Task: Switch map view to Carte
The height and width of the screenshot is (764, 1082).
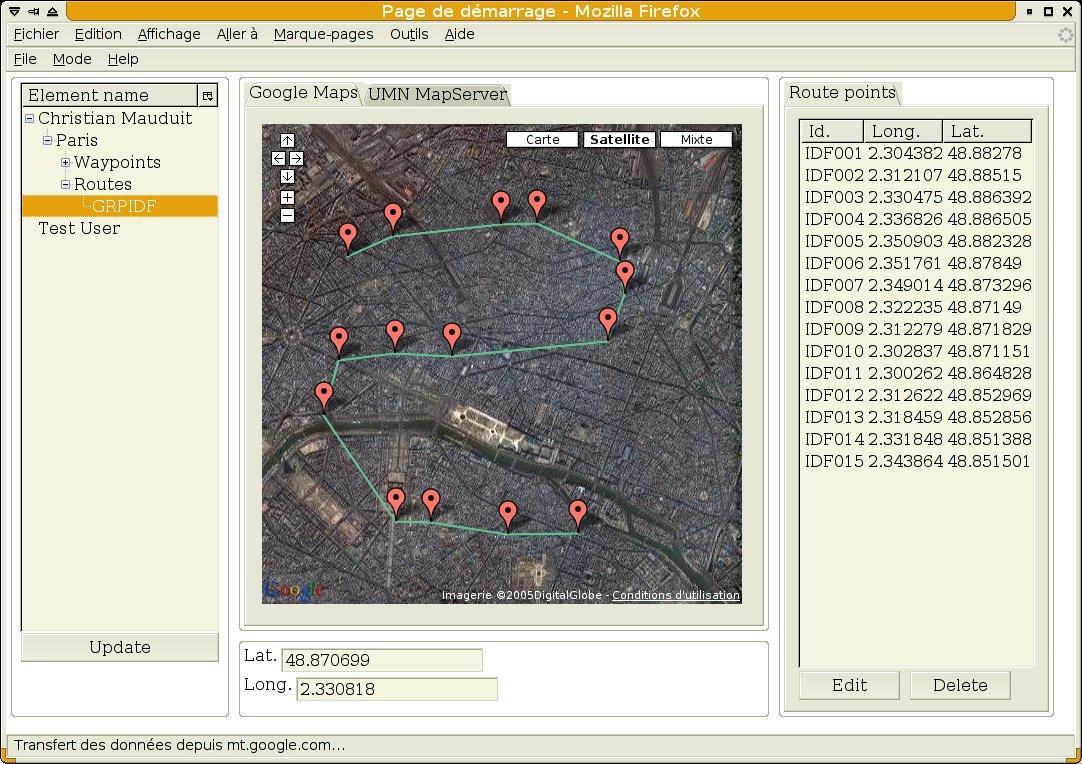Action: (542, 140)
